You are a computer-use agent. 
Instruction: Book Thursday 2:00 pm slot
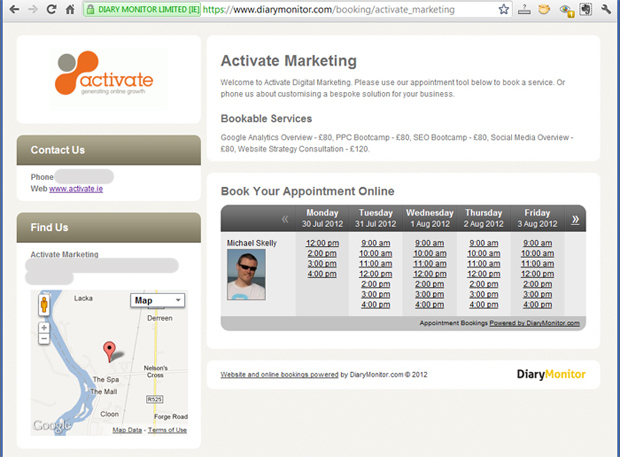484,284
